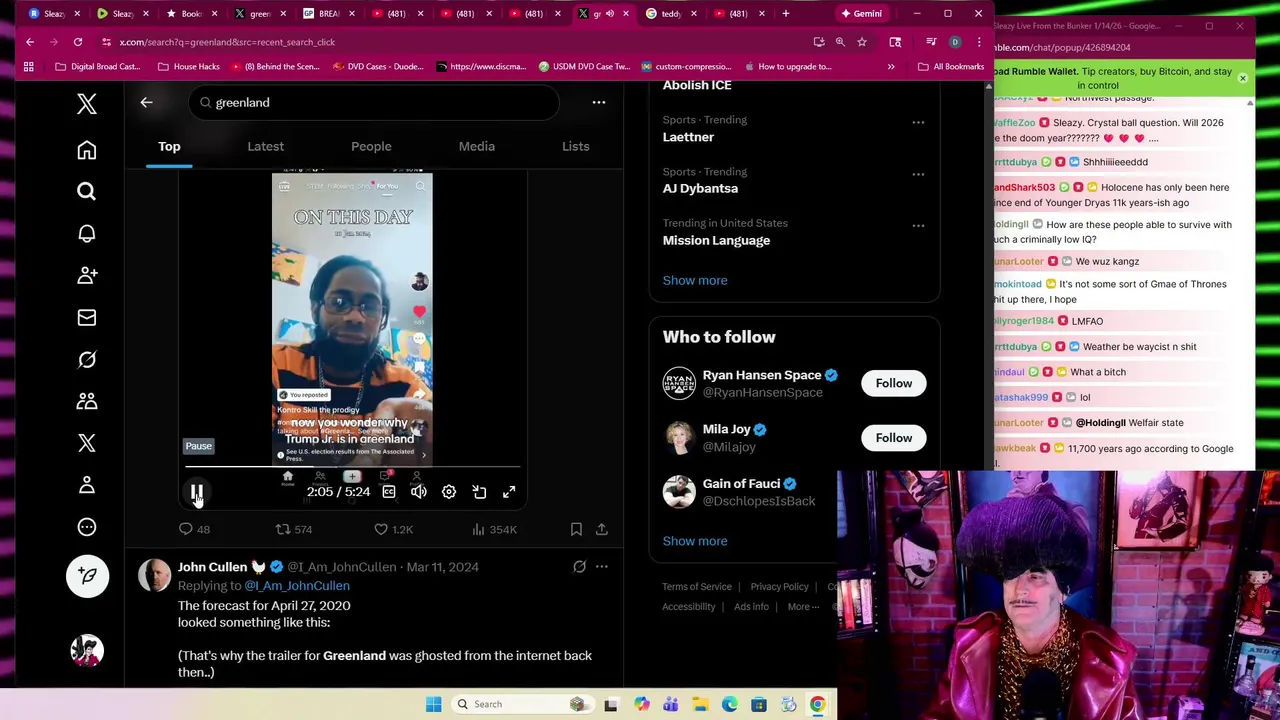Expand All Bookmarks folder
The height and width of the screenshot is (720, 1280).
(951, 66)
